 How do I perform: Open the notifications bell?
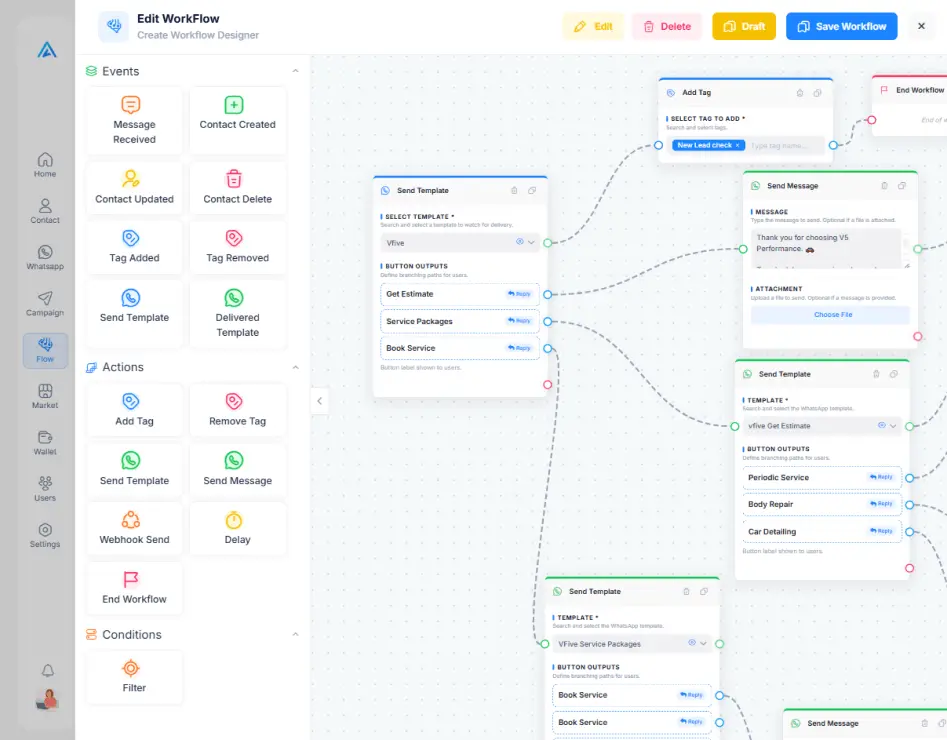(x=48, y=671)
